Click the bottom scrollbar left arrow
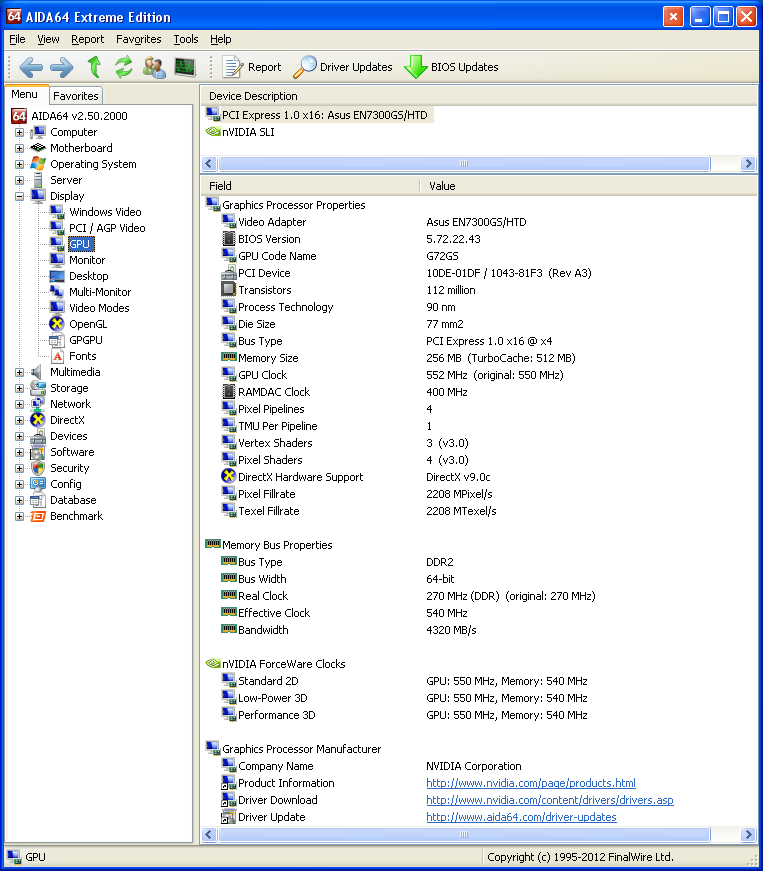The width and height of the screenshot is (763, 871). coord(209,834)
